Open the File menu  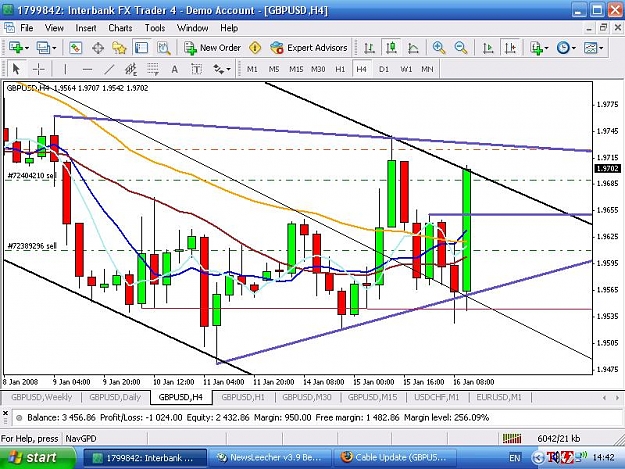[27, 28]
